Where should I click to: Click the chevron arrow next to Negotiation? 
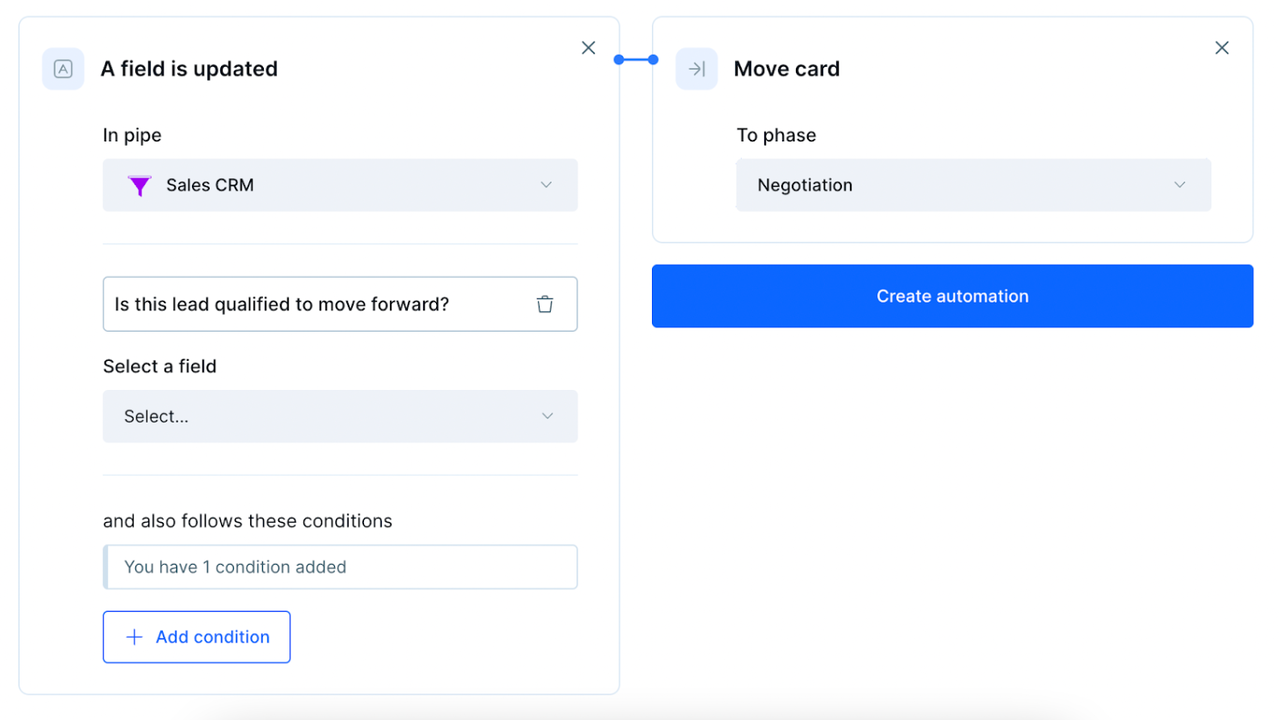(1180, 185)
